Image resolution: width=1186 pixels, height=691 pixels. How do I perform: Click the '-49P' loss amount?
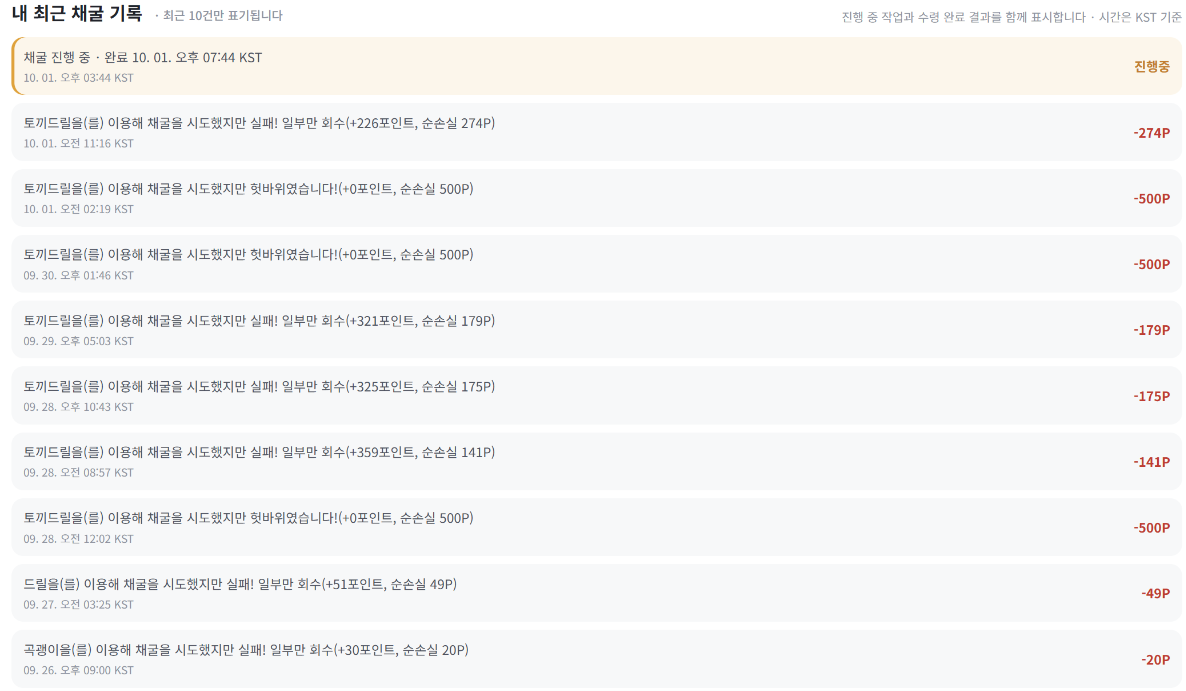click(x=1155, y=593)
